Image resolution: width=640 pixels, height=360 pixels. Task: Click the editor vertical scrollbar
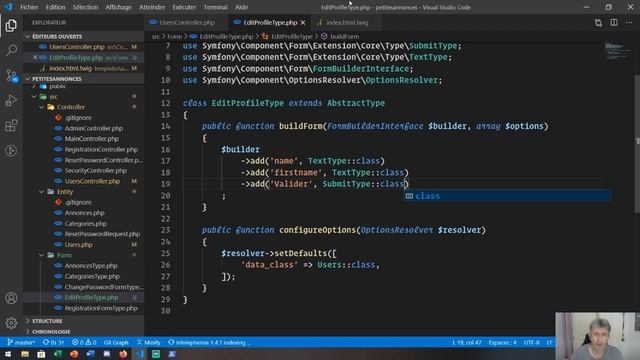637,143
